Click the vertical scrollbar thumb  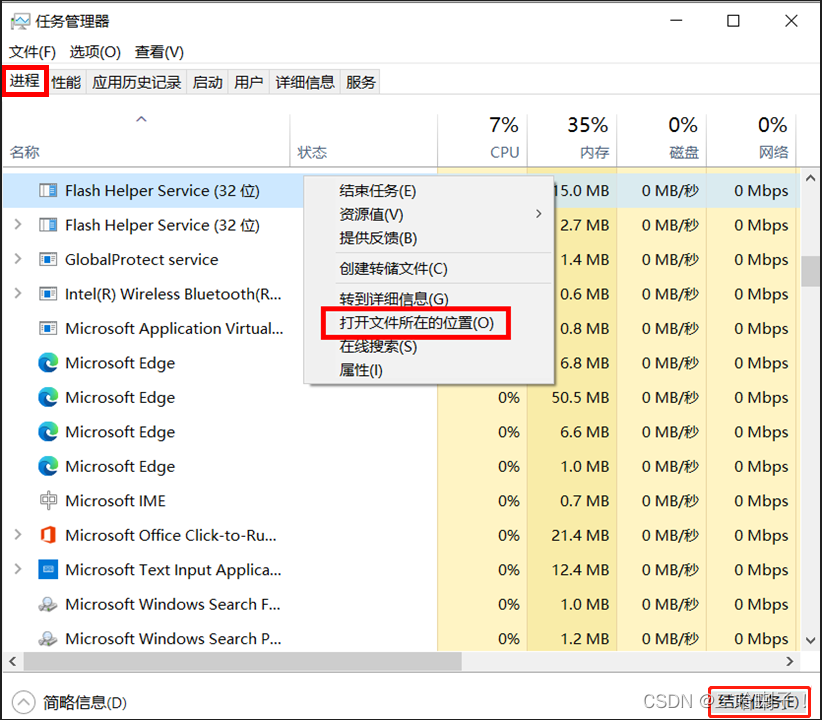(x=810, y=271)
